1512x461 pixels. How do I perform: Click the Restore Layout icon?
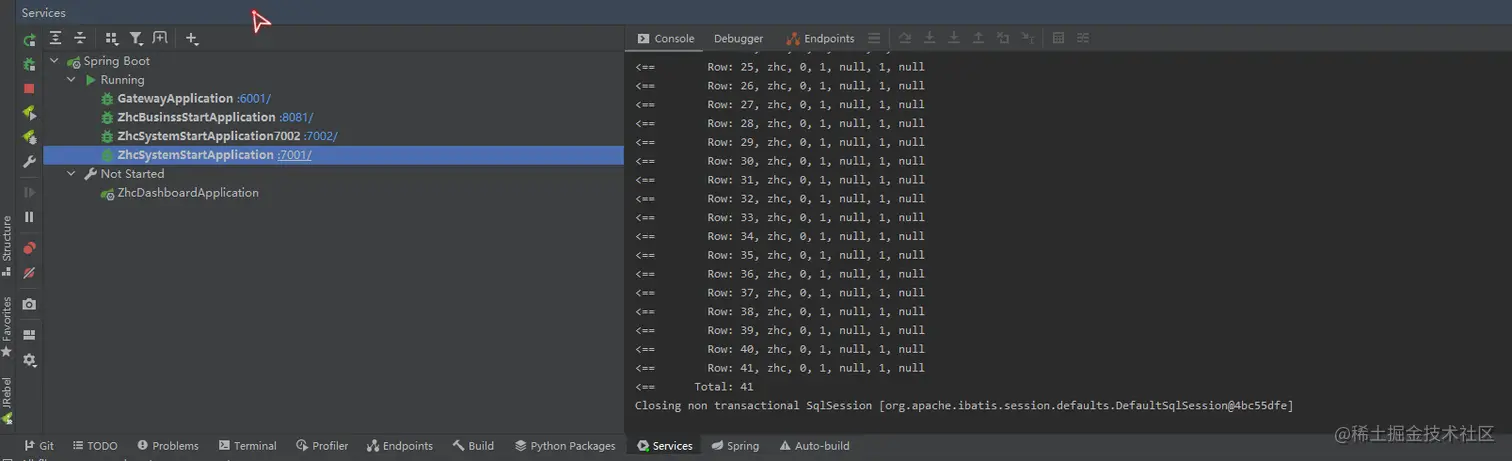[29, 335]
